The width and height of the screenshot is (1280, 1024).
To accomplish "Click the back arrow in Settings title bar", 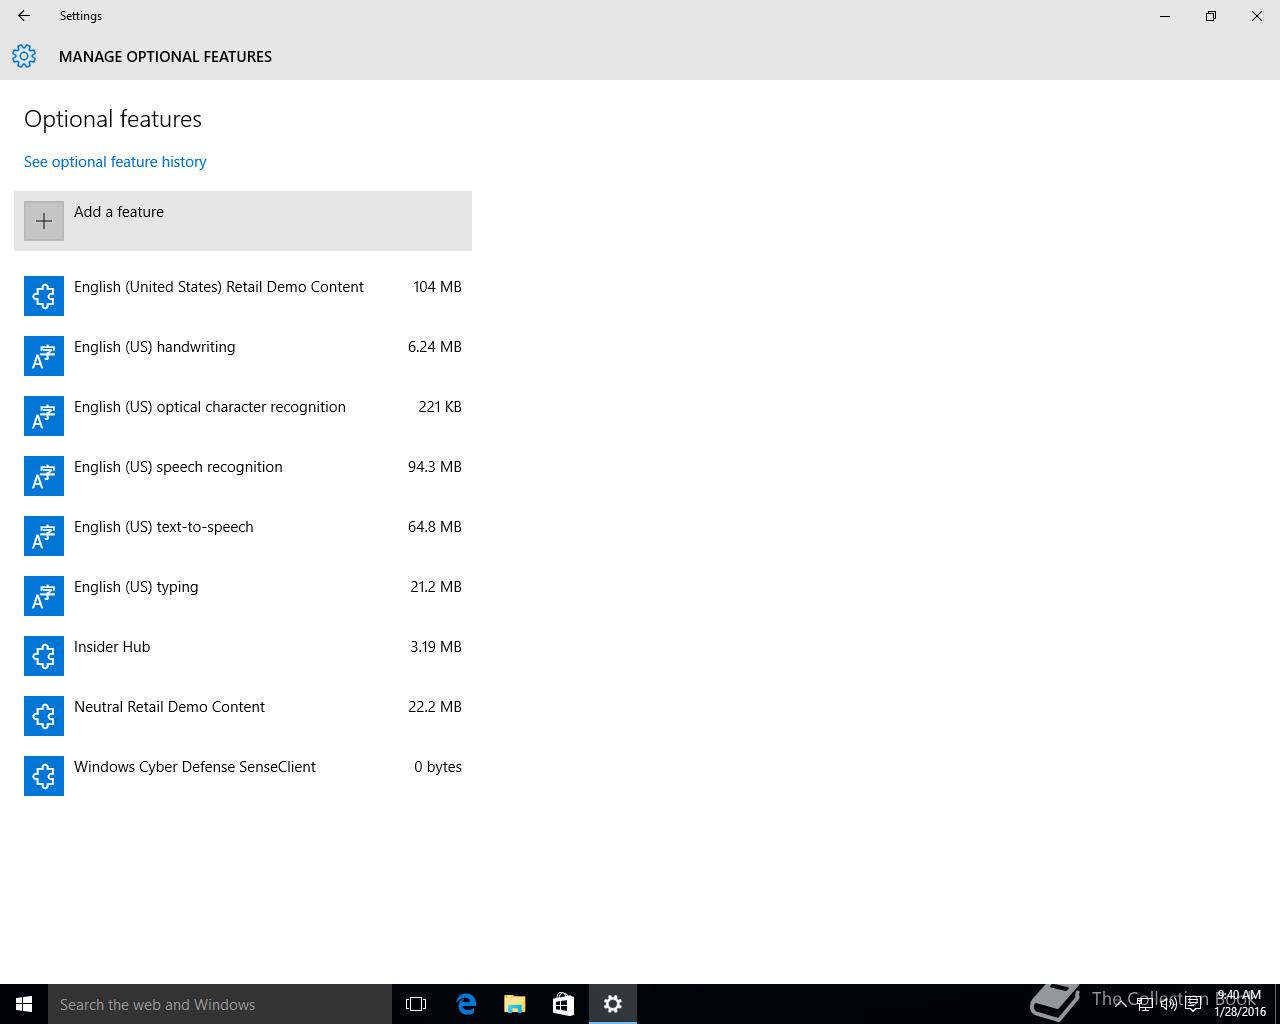I will pyautogui.click(x=24, y=16).
